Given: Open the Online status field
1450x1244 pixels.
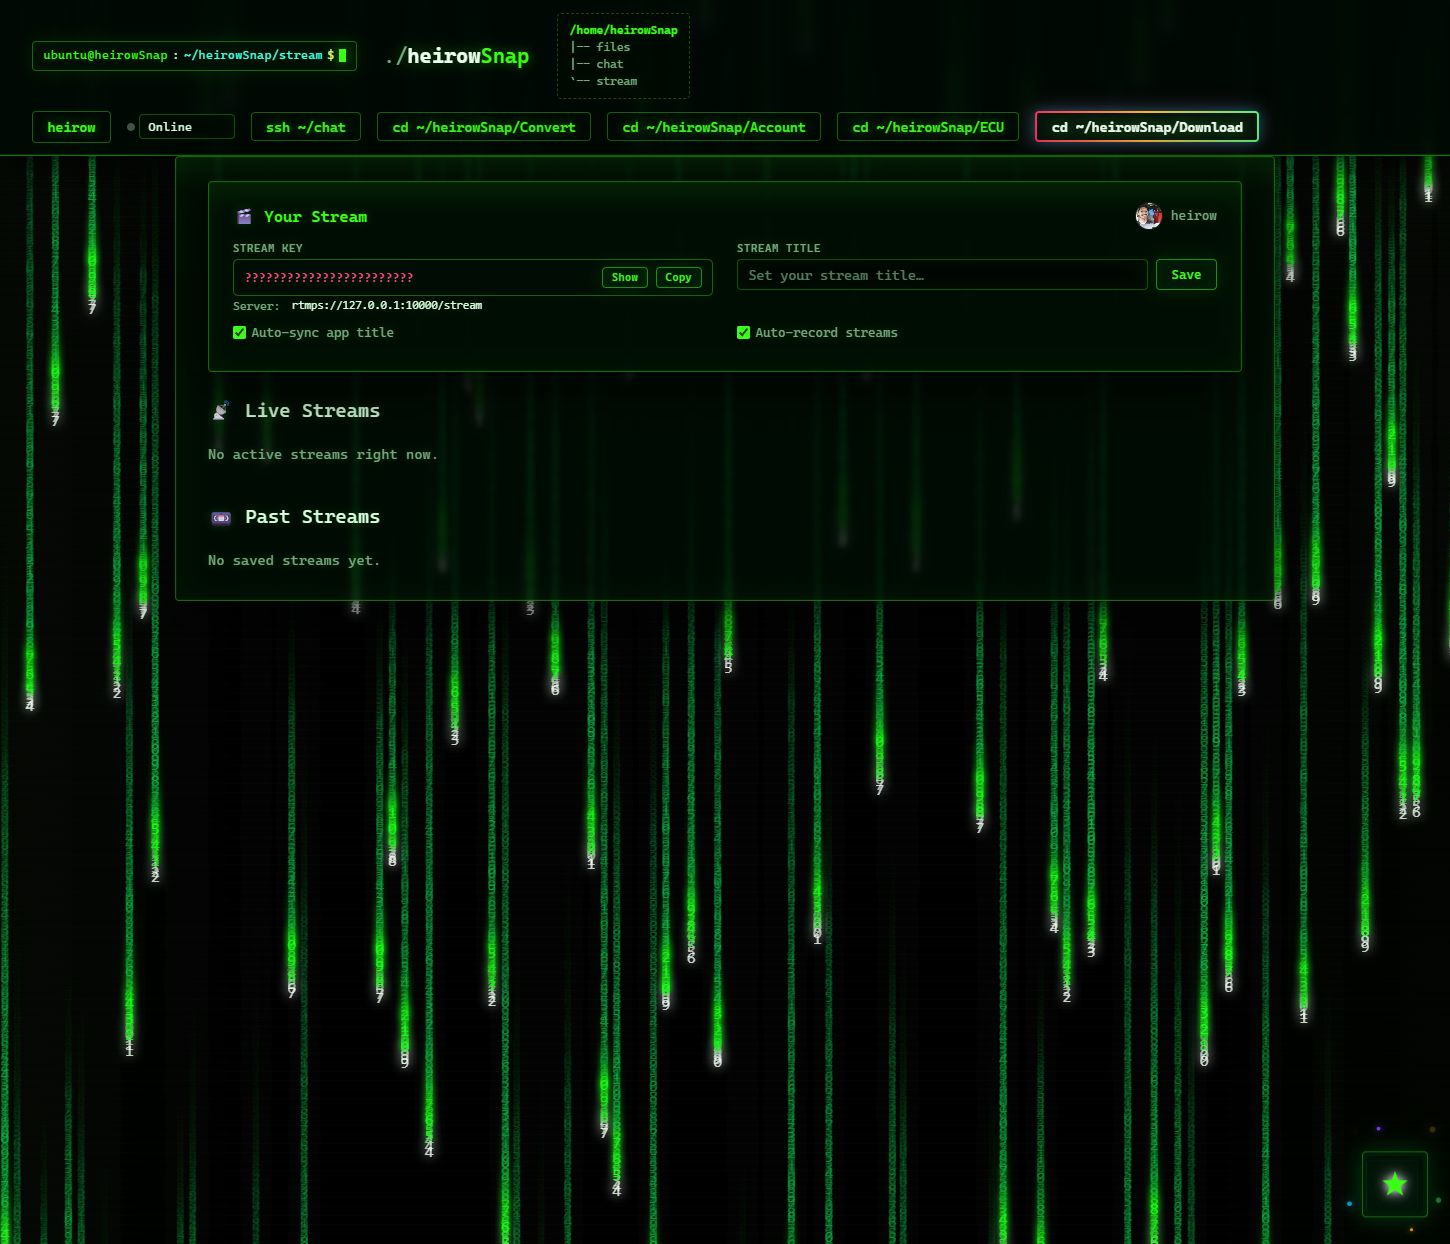Looking at the screenshot, I should coord(187,127).
